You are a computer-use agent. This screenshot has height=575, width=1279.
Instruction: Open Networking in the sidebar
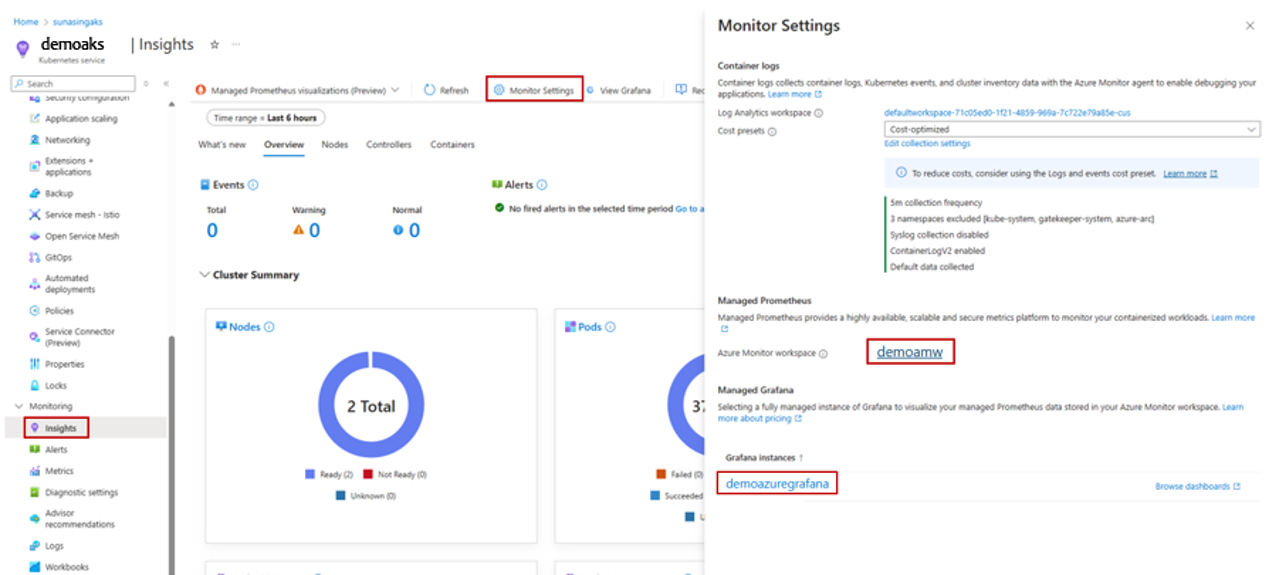click(x=67, y=140)
